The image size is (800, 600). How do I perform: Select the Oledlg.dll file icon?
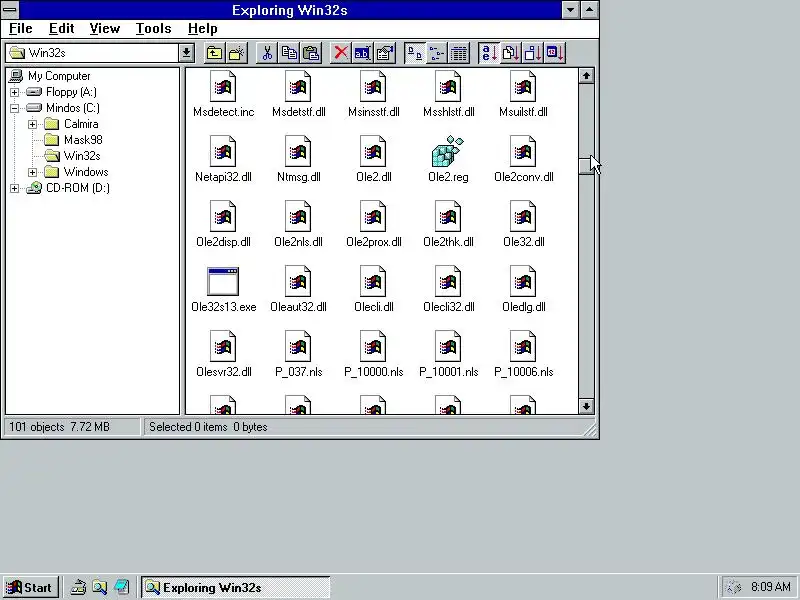click(523, 281)
